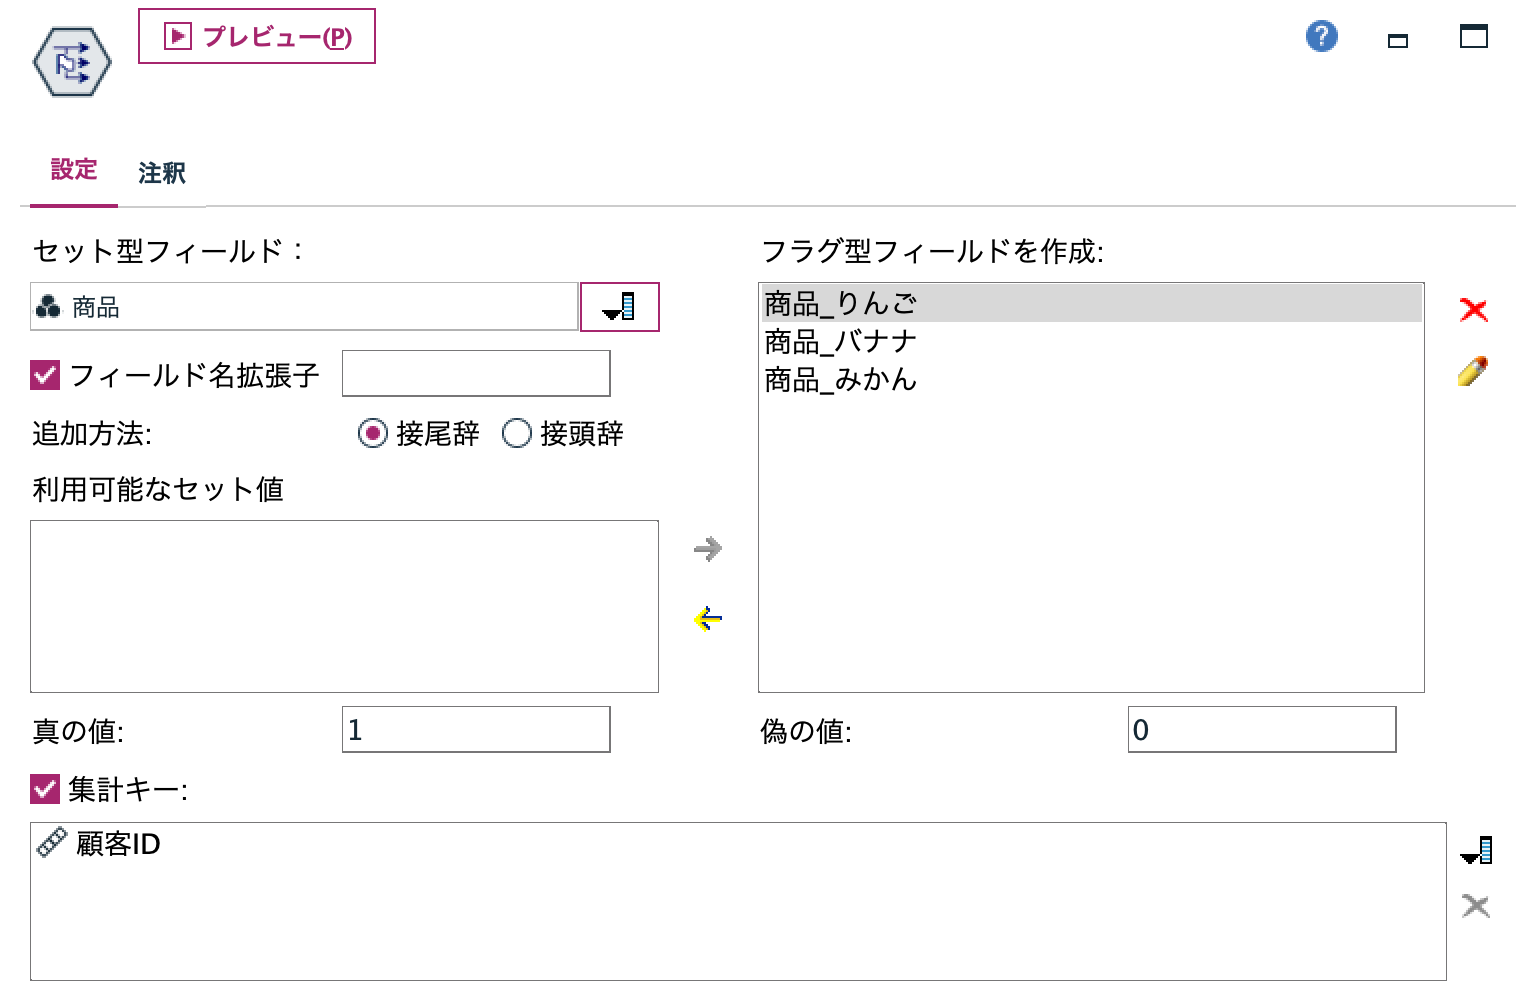Click the Set to Flag node icon
This screenshot has width=1538, height=994.
pyautogui.click(x=73, y=60)
